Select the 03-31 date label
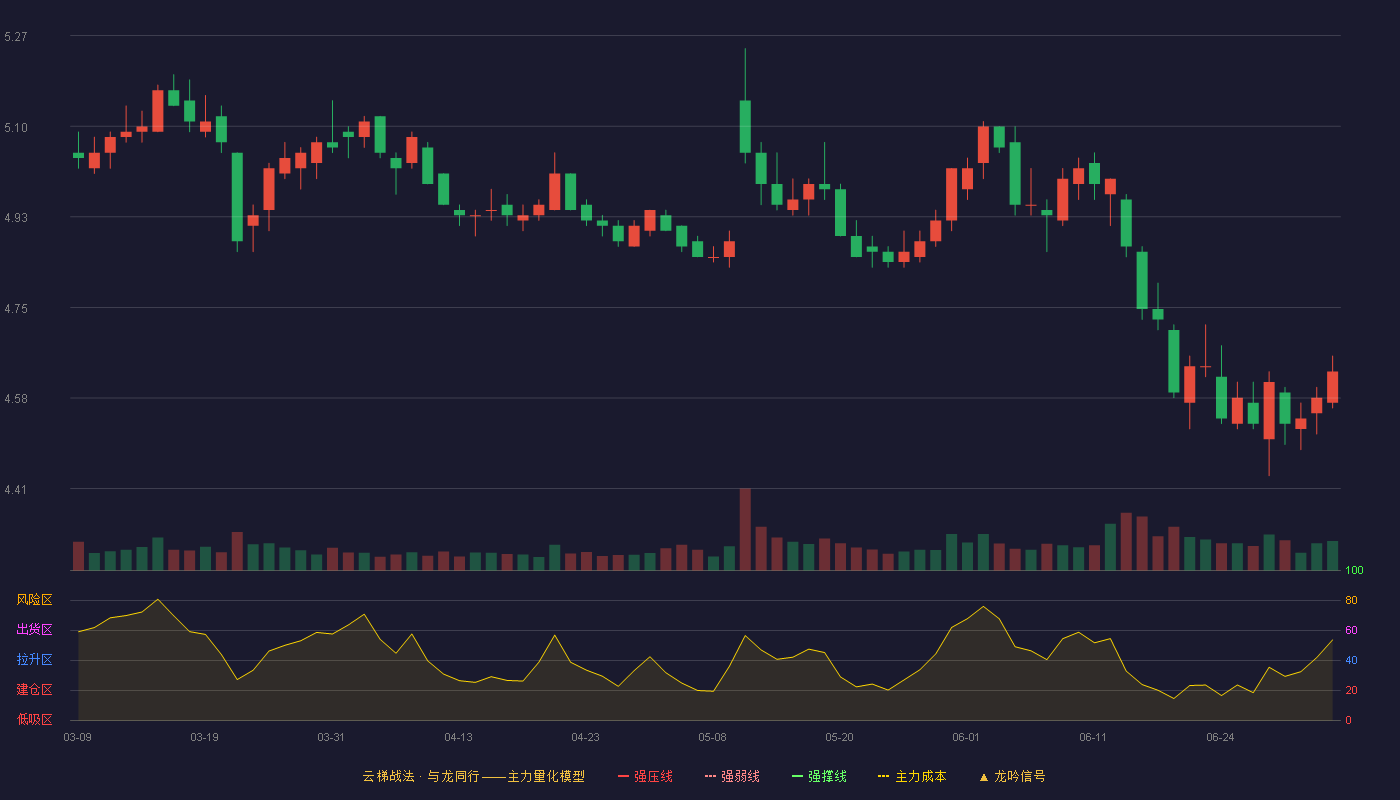The image size is (1400, 800). click(332, 737)
